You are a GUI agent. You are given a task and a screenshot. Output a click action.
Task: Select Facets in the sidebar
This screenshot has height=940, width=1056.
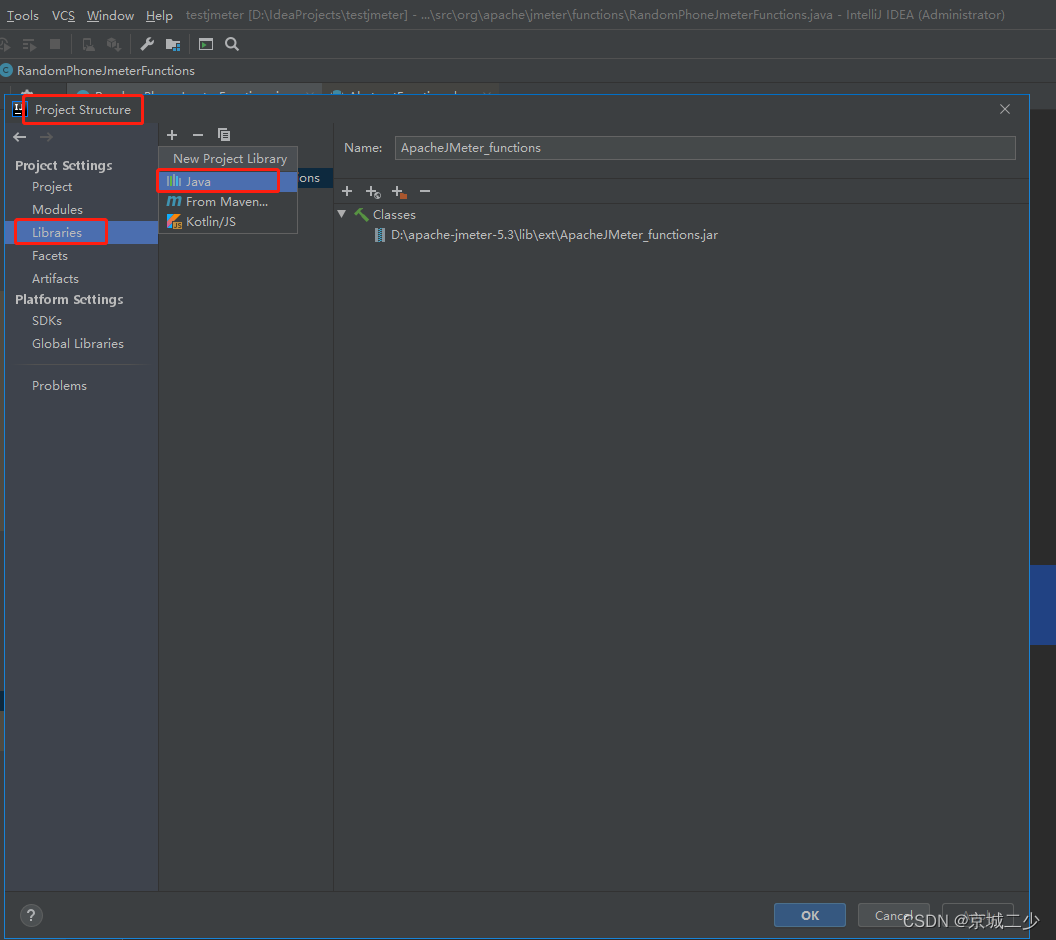click(x=50, y=256)
